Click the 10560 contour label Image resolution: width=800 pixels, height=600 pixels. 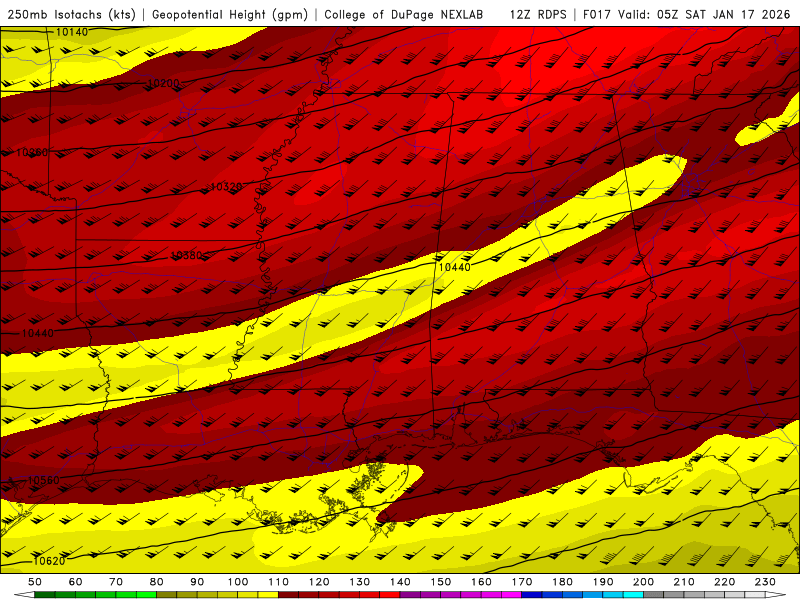coord(43,480)
